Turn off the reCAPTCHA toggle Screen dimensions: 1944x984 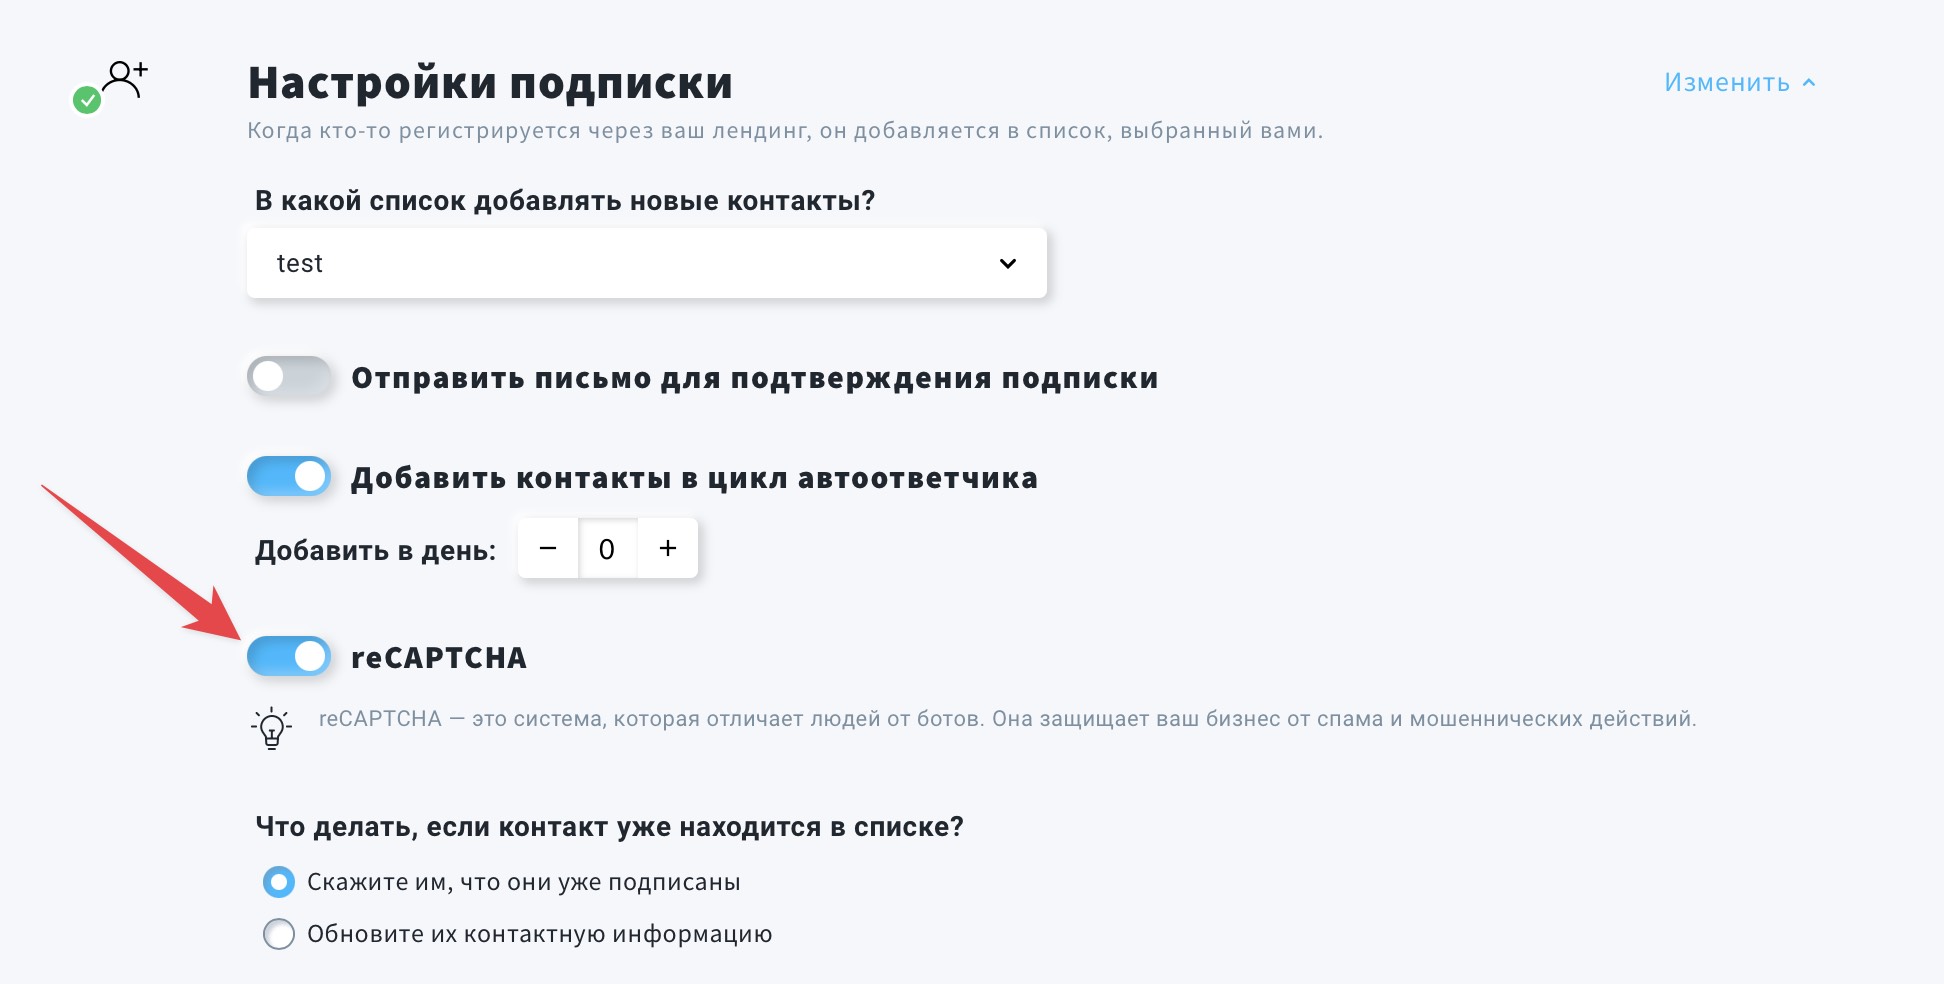[x=289, y=657]
